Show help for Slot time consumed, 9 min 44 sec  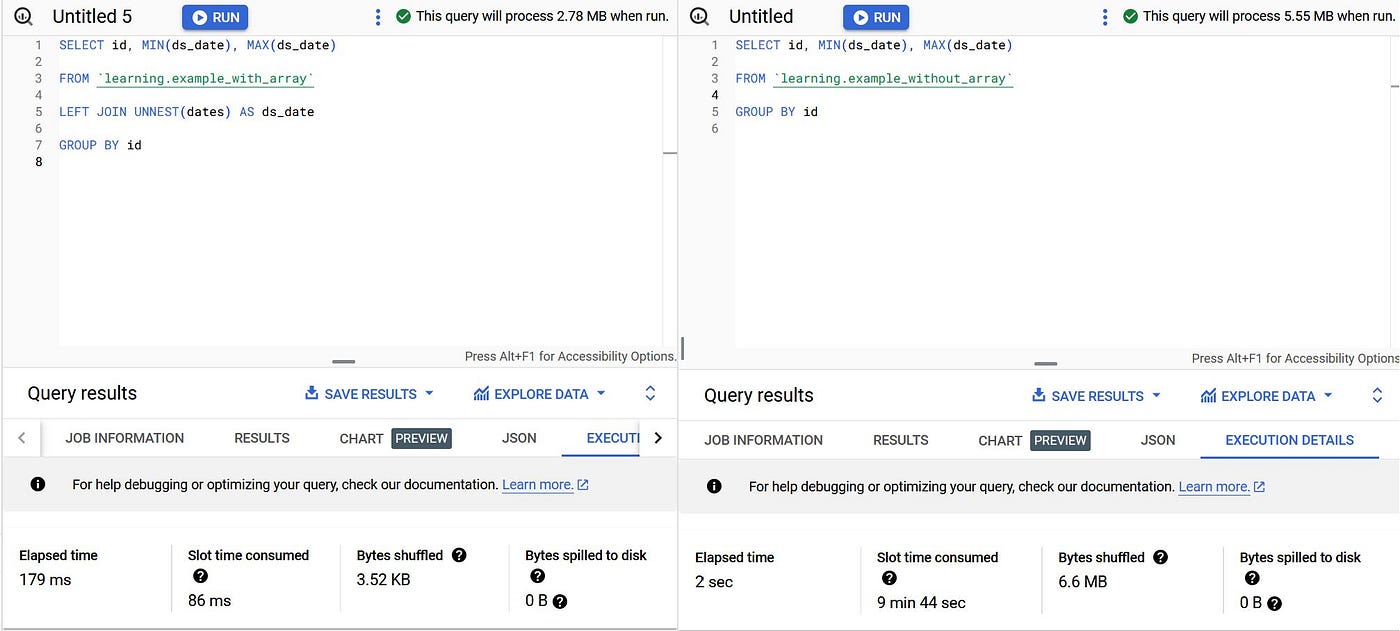pos(889,578)
